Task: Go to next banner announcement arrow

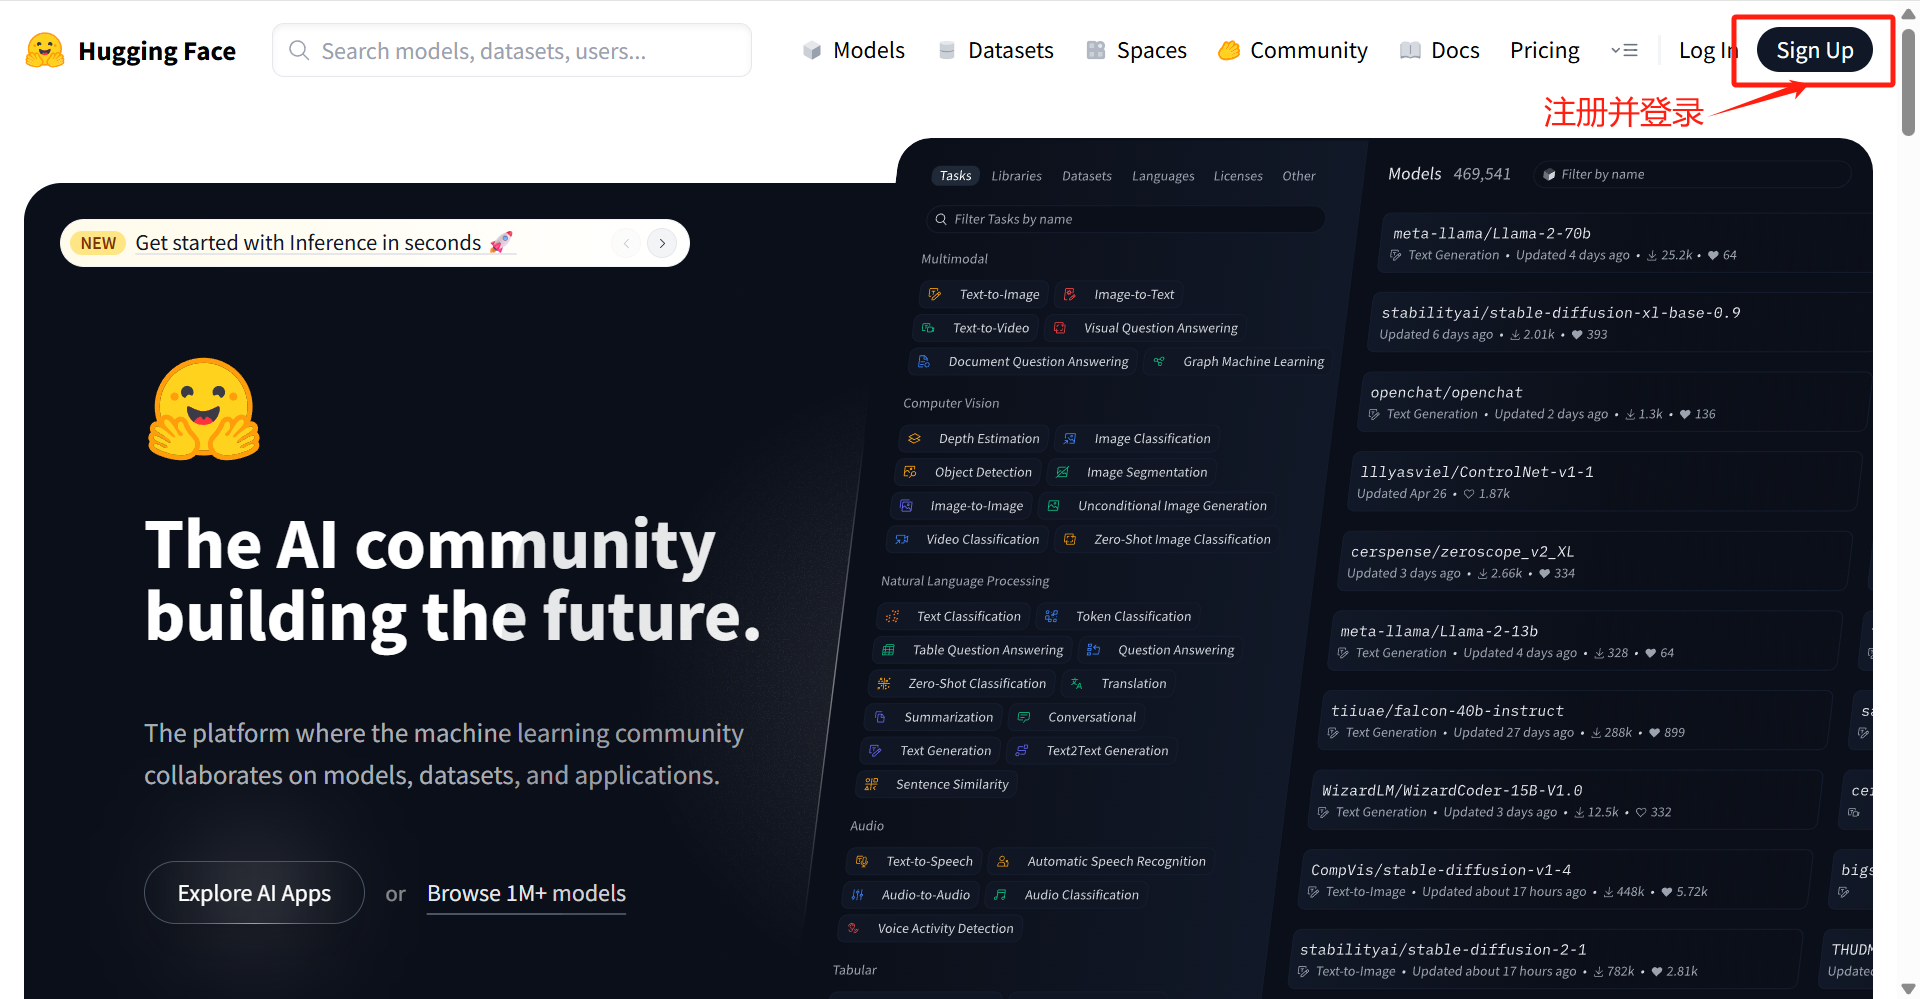Action: (x=662, y=243)
